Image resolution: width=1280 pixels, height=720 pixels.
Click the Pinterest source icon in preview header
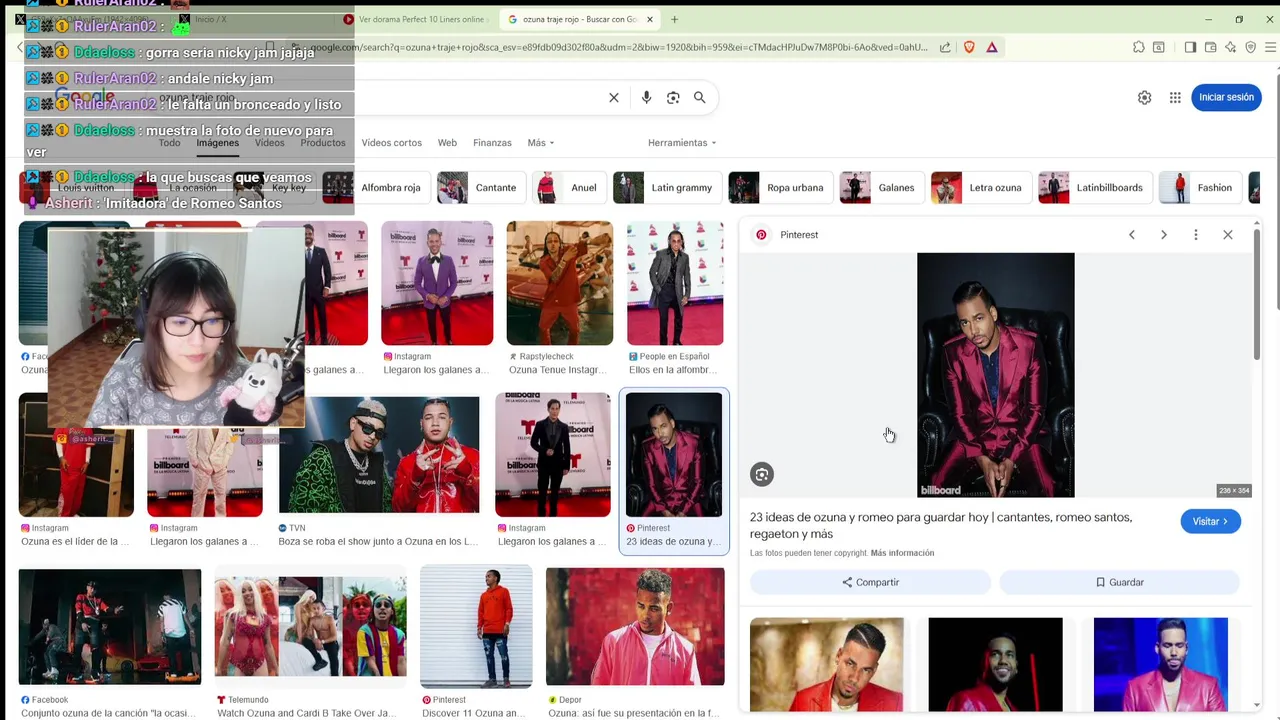coord(761,235)
